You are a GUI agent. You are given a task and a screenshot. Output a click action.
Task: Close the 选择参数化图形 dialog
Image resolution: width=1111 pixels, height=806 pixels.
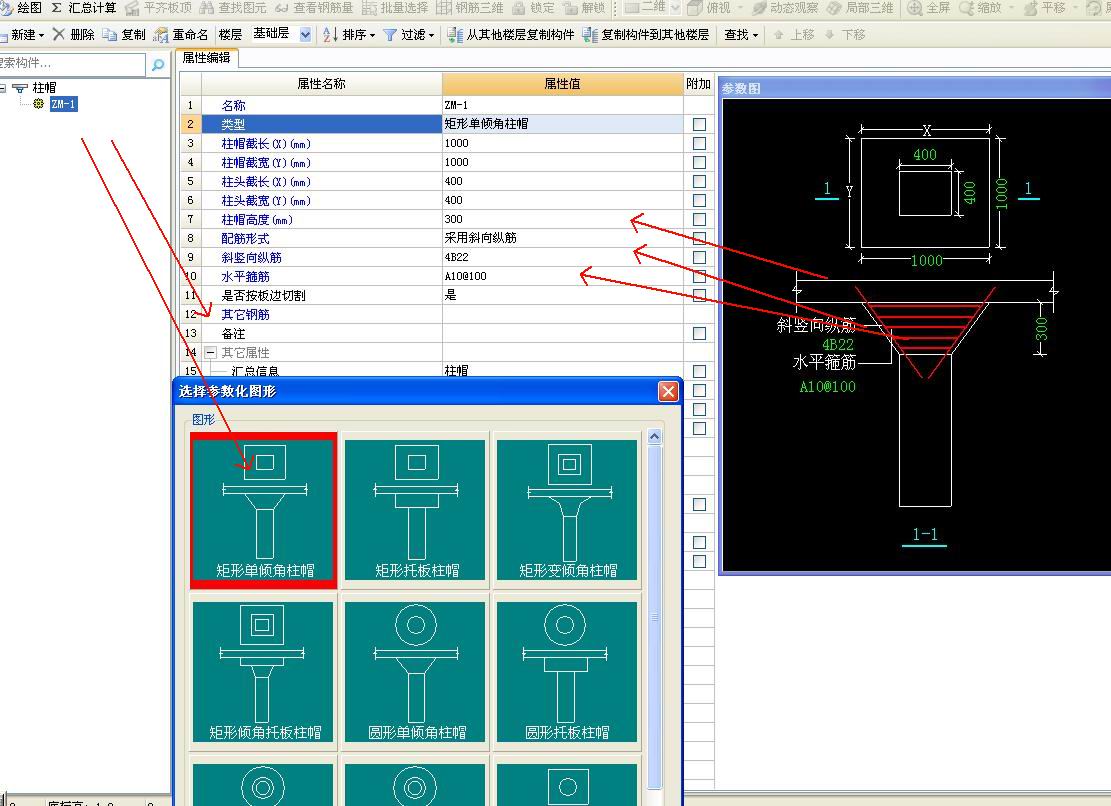coord(668,392)
